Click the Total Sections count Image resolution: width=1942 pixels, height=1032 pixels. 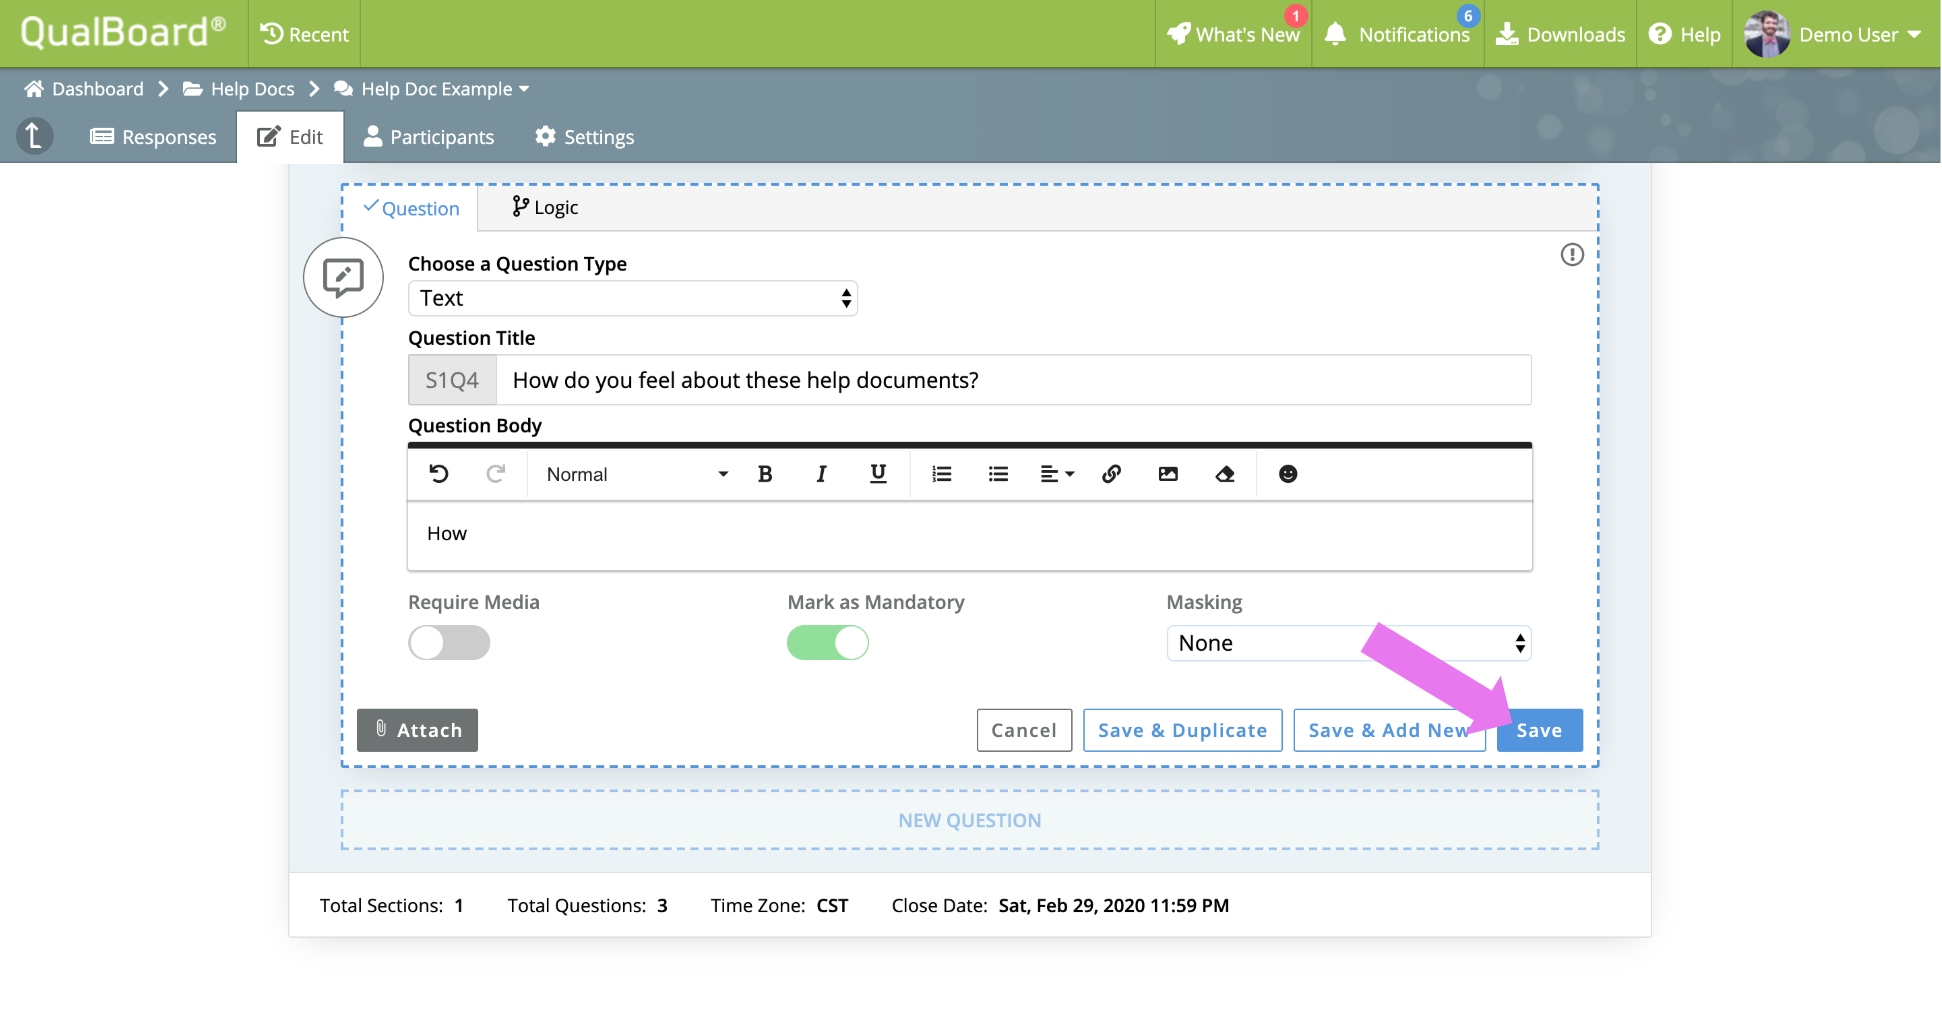tap(459, 905)
